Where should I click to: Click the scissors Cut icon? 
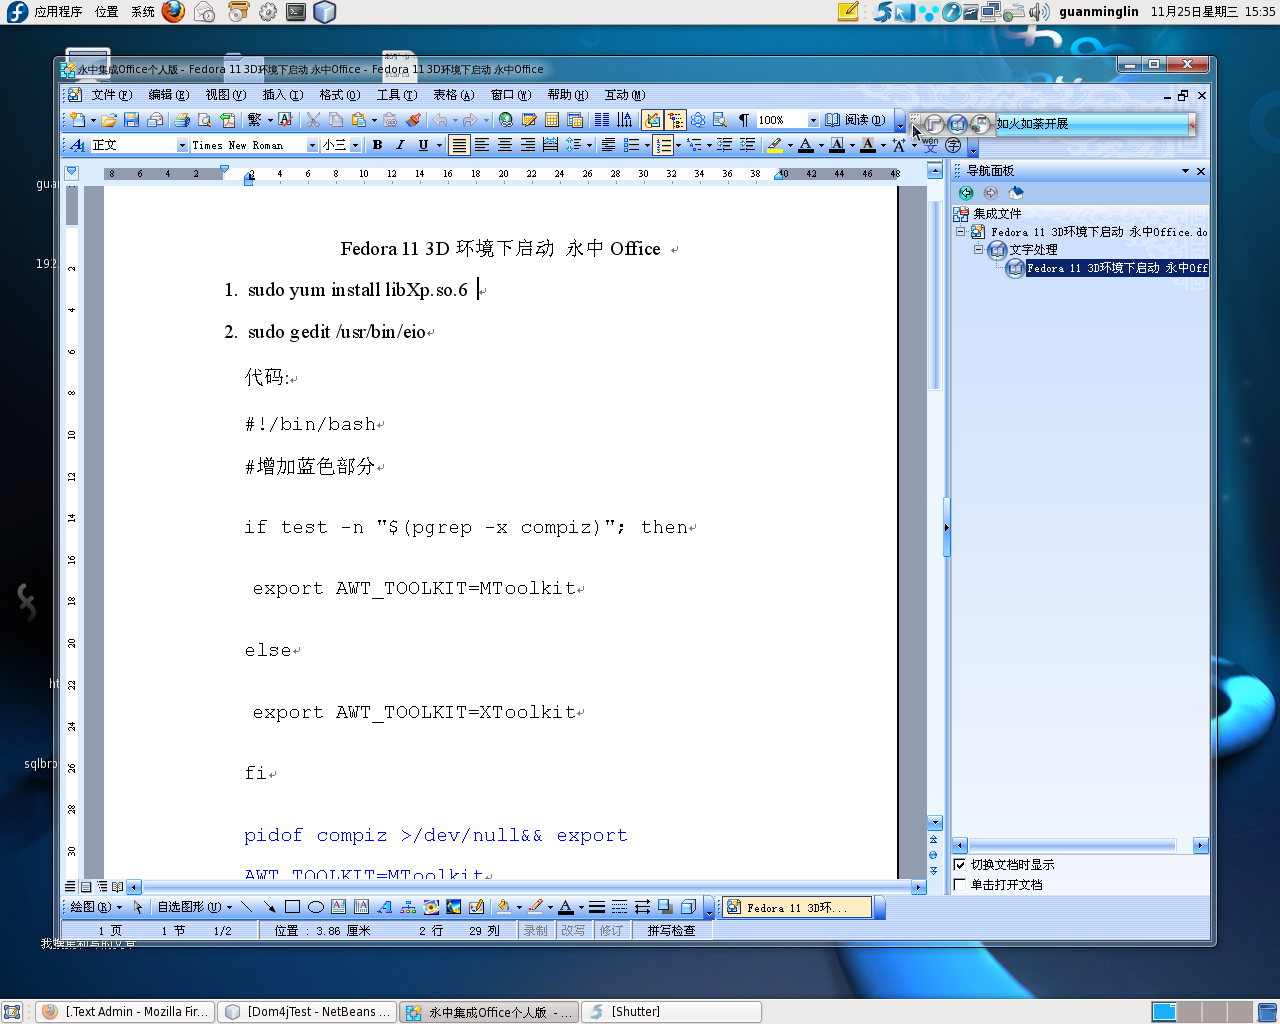point(313,120)
